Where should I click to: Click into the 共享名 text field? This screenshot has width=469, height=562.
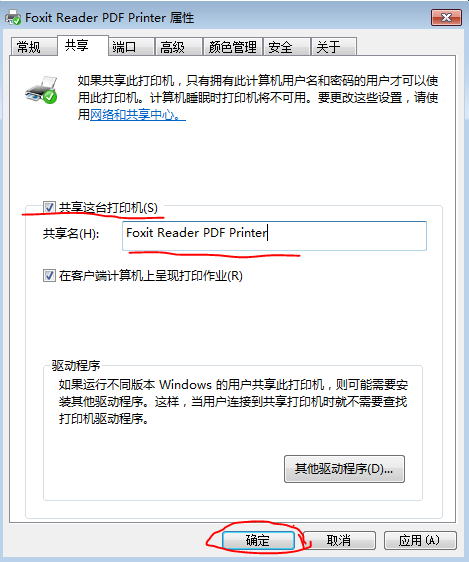(274, 236)
